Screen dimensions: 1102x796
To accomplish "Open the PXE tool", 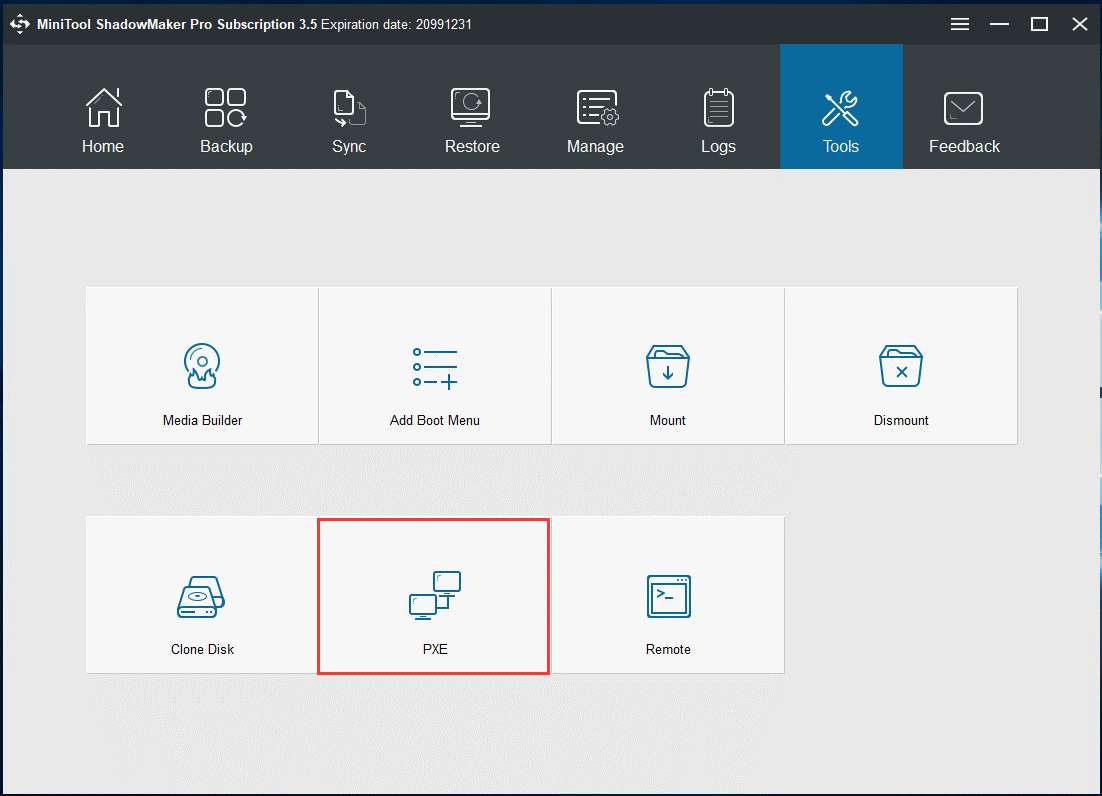I will pos(434,597).
